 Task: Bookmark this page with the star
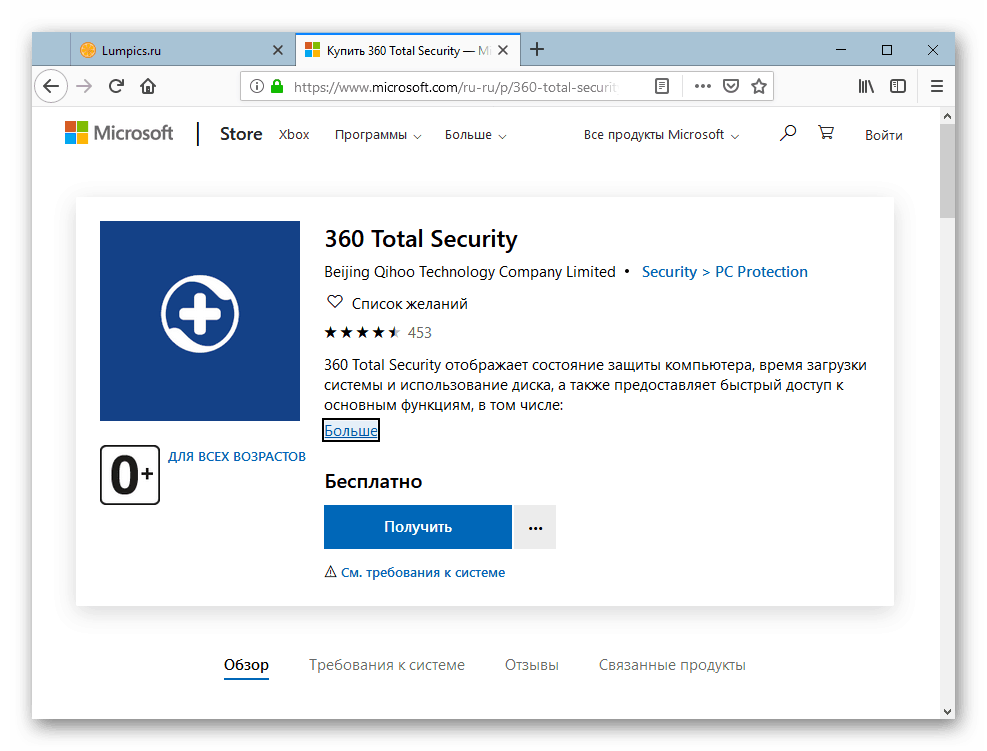[759, 86]
